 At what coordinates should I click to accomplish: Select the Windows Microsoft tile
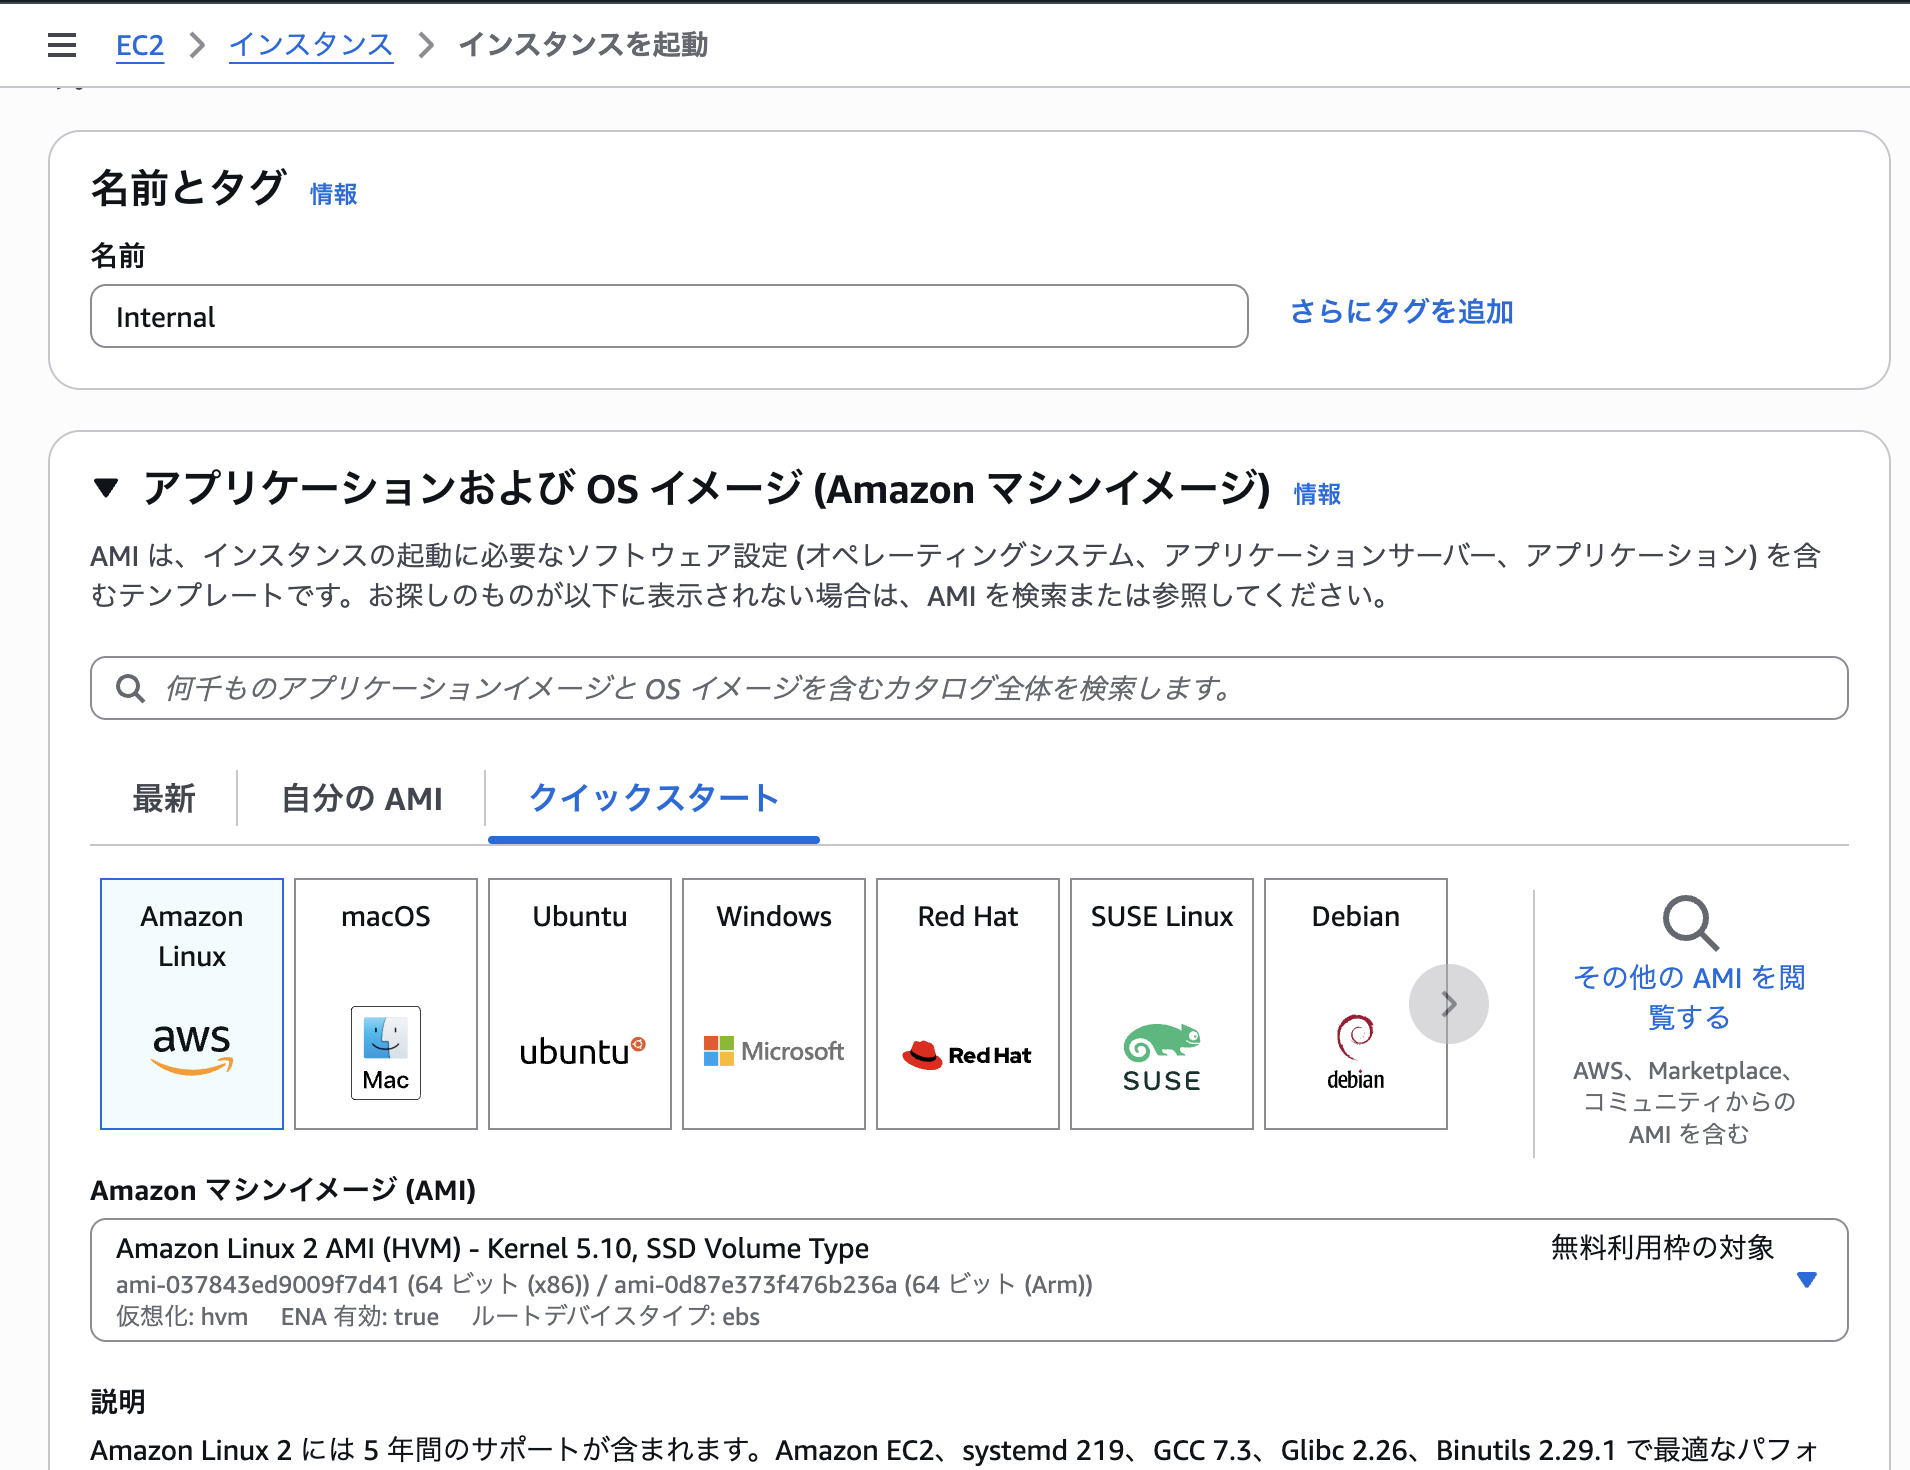click(774, 1003)
